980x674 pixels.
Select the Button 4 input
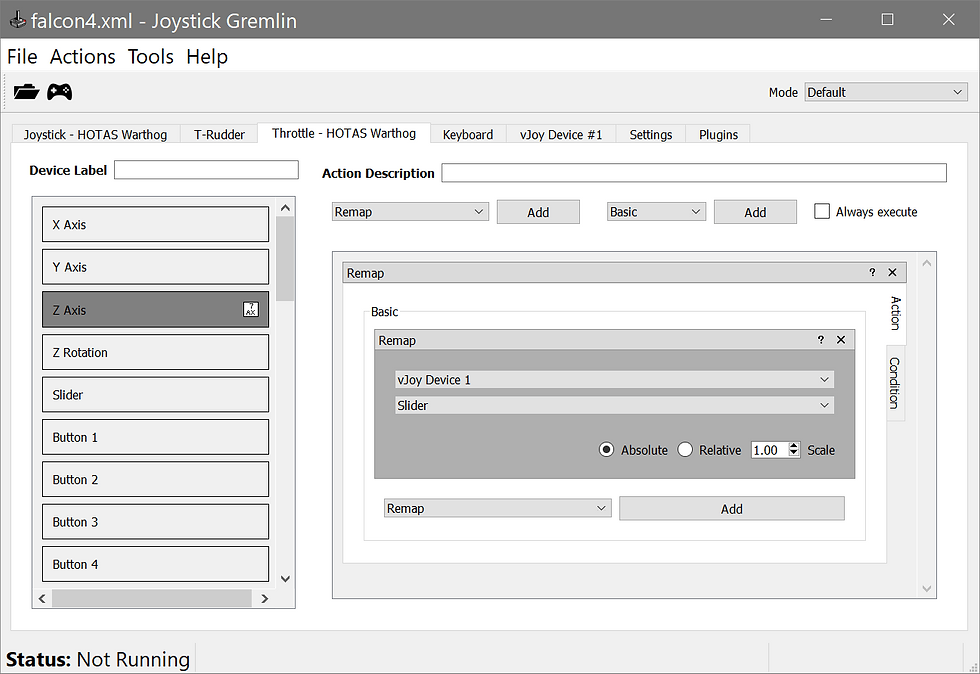click(156, 564)
